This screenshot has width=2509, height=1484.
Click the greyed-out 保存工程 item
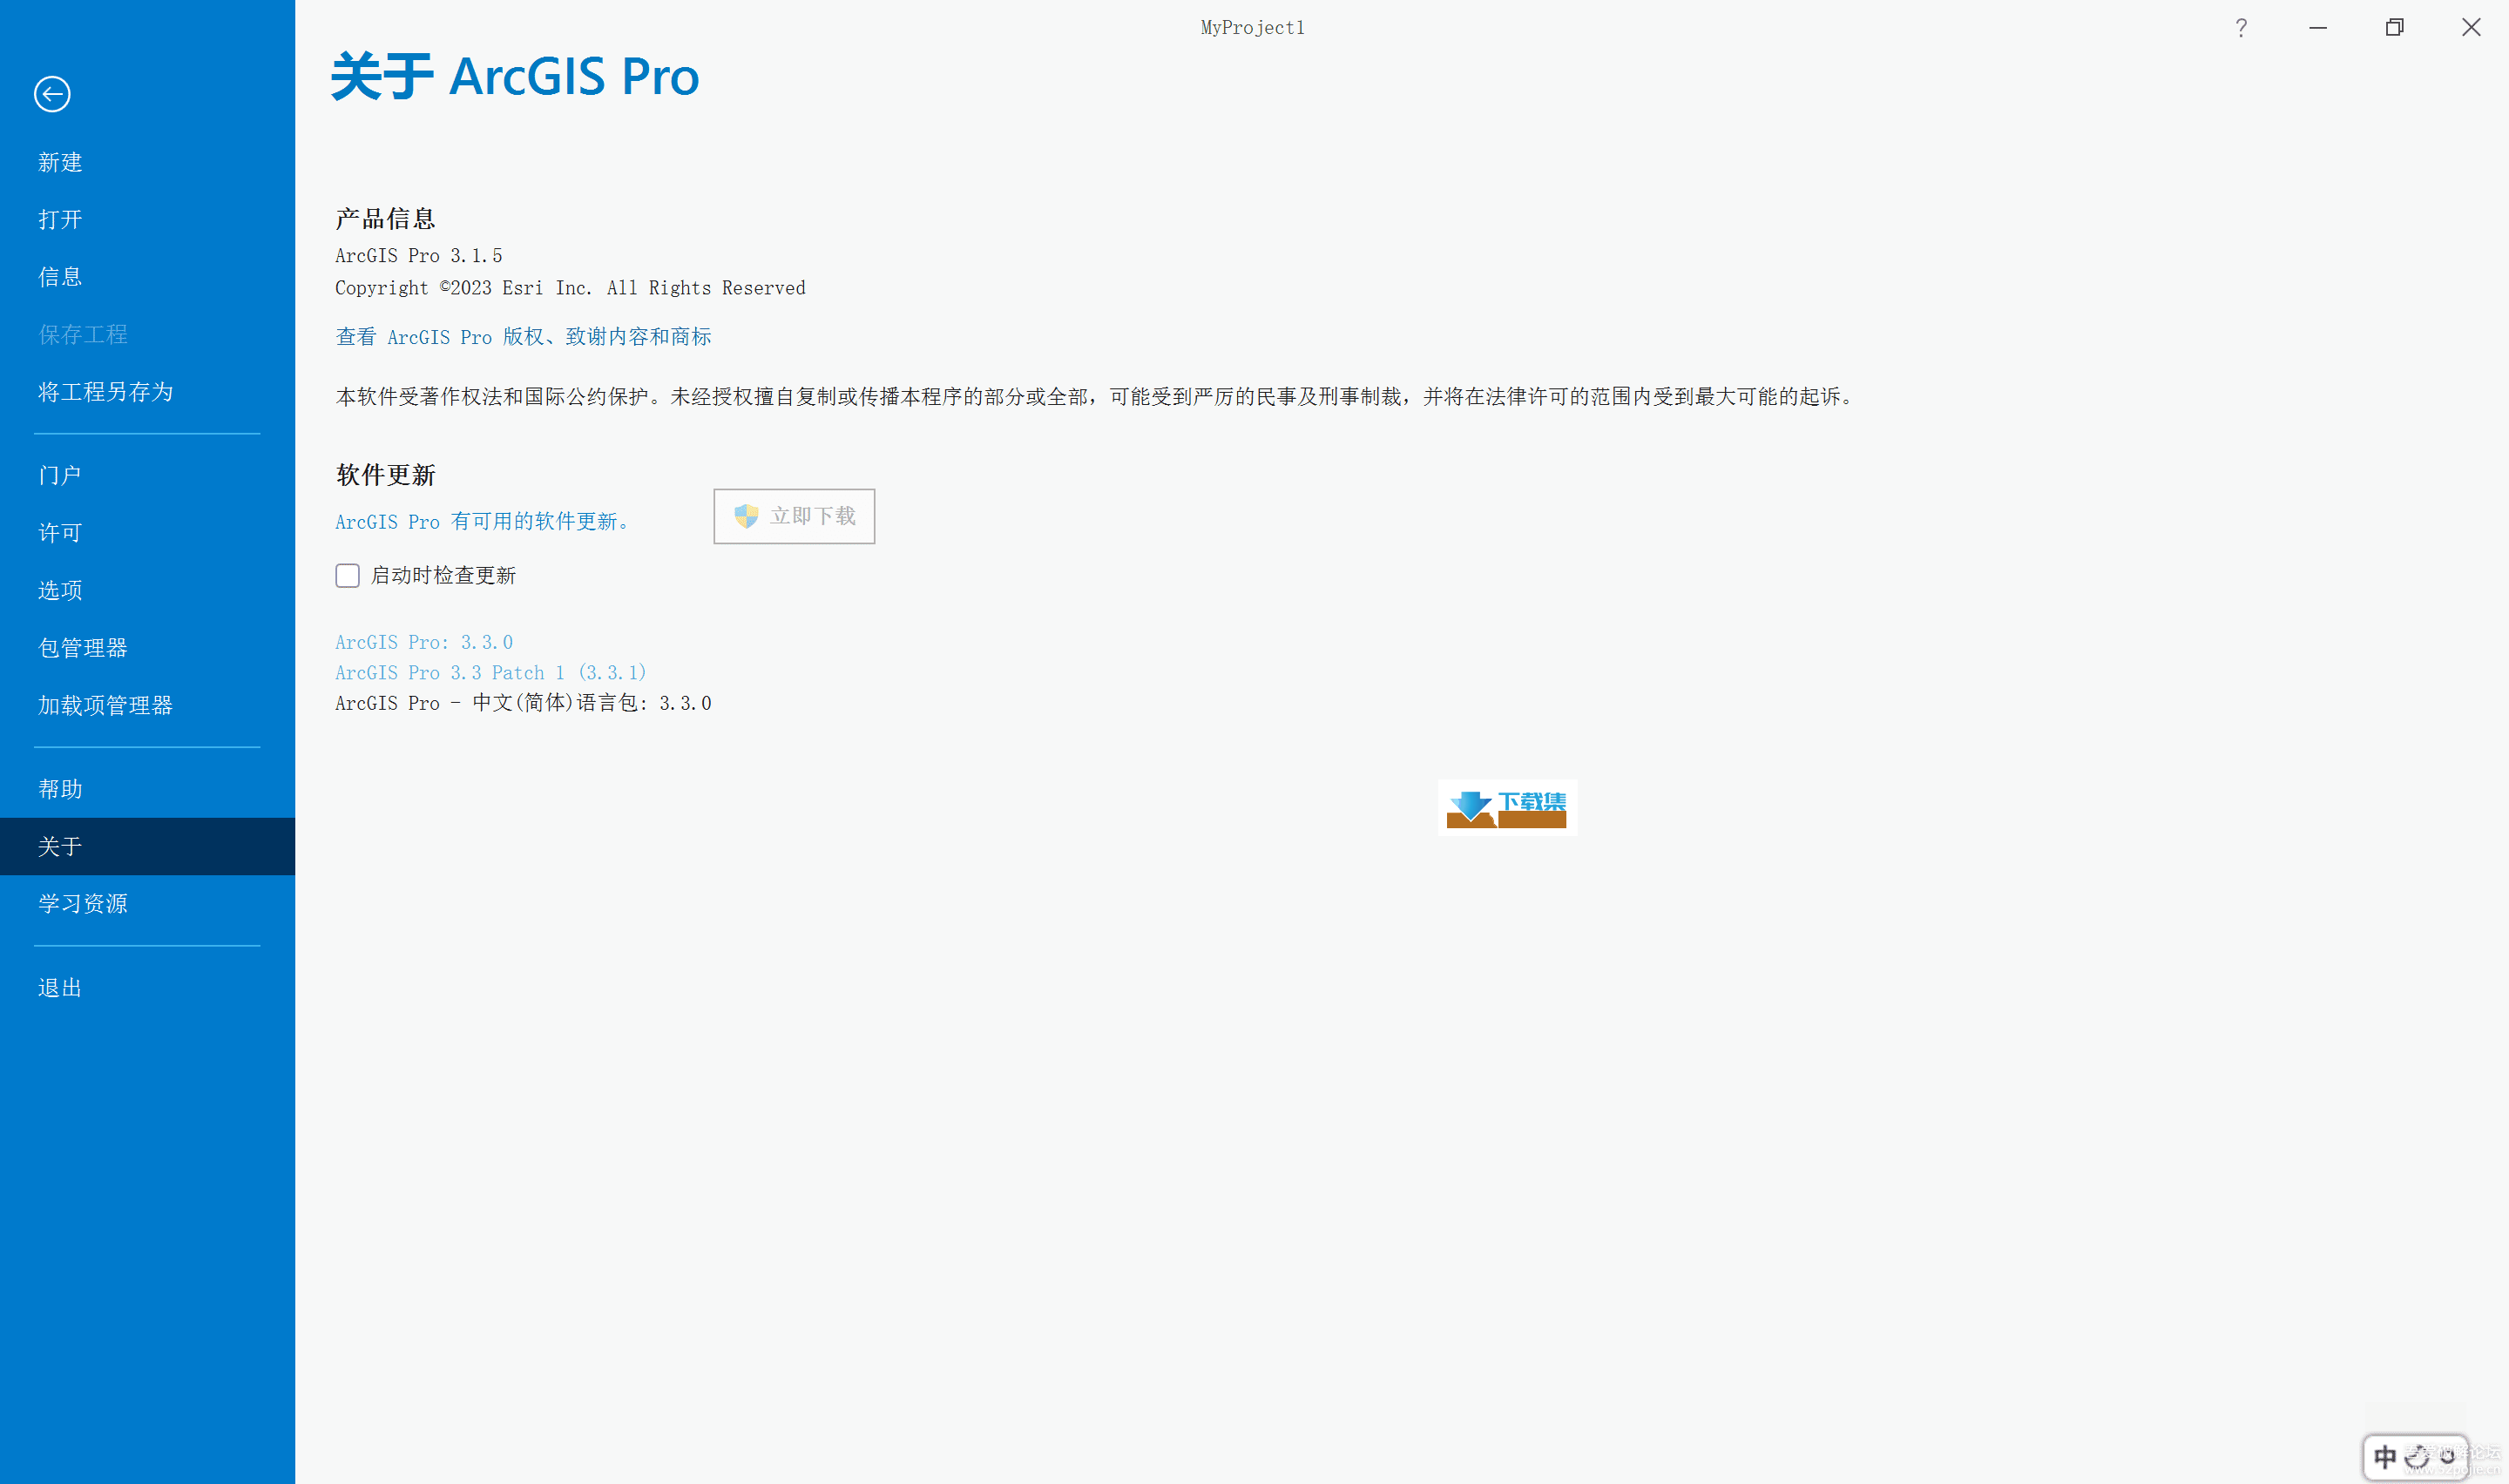point(147,334)
